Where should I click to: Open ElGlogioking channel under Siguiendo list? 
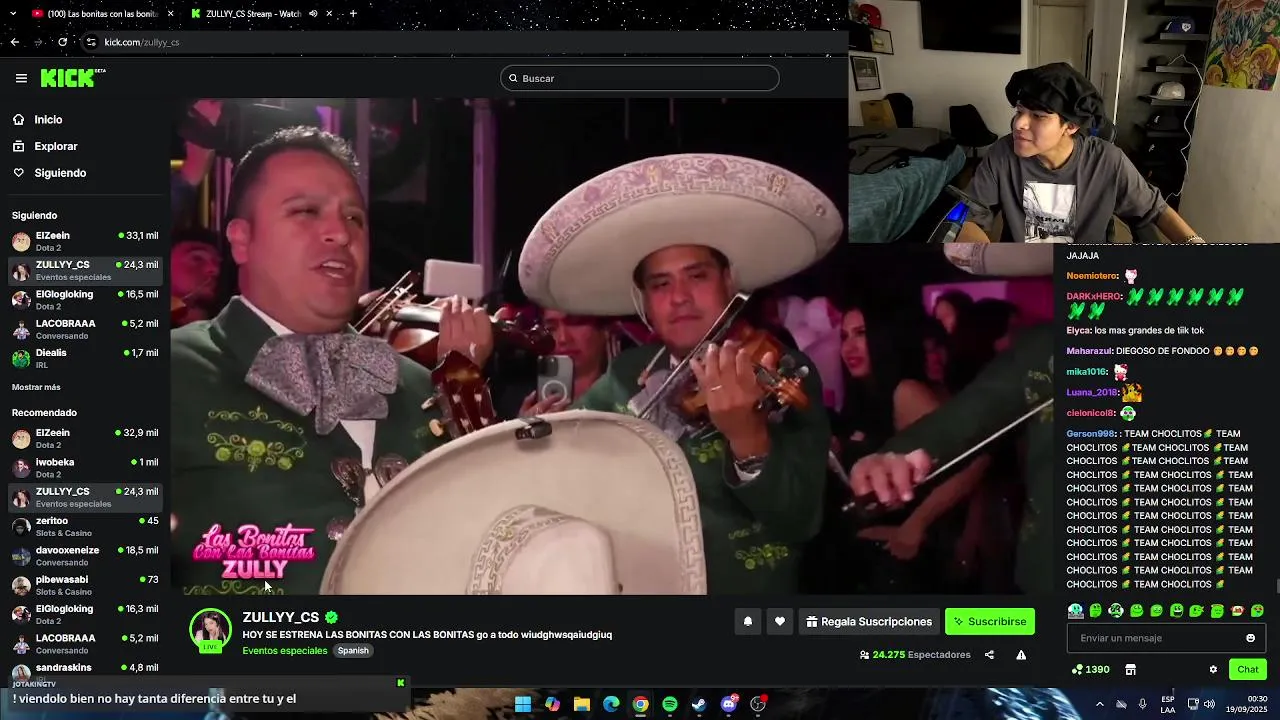click(x=85, y=300)
